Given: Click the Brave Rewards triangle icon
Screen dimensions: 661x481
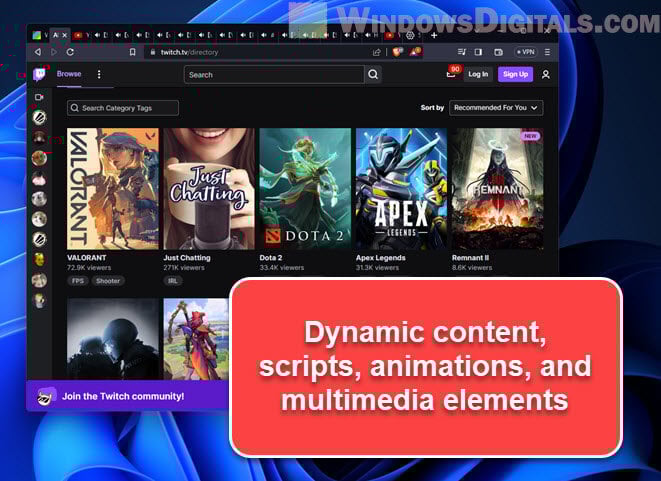Looking at the screenshot, I should [416, 52].
